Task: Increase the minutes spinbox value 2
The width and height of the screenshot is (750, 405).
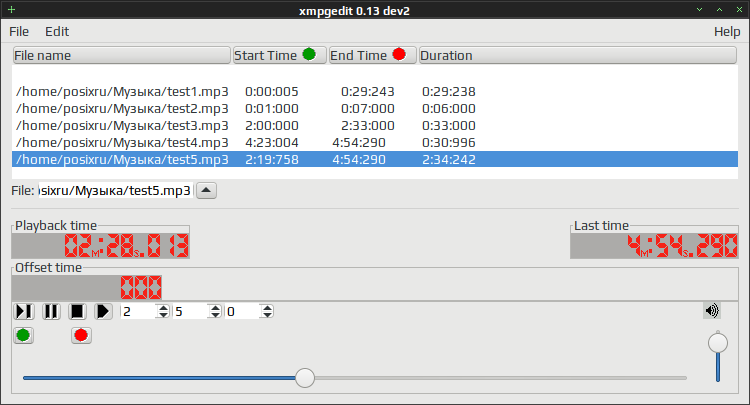Action: click(164, 308)
